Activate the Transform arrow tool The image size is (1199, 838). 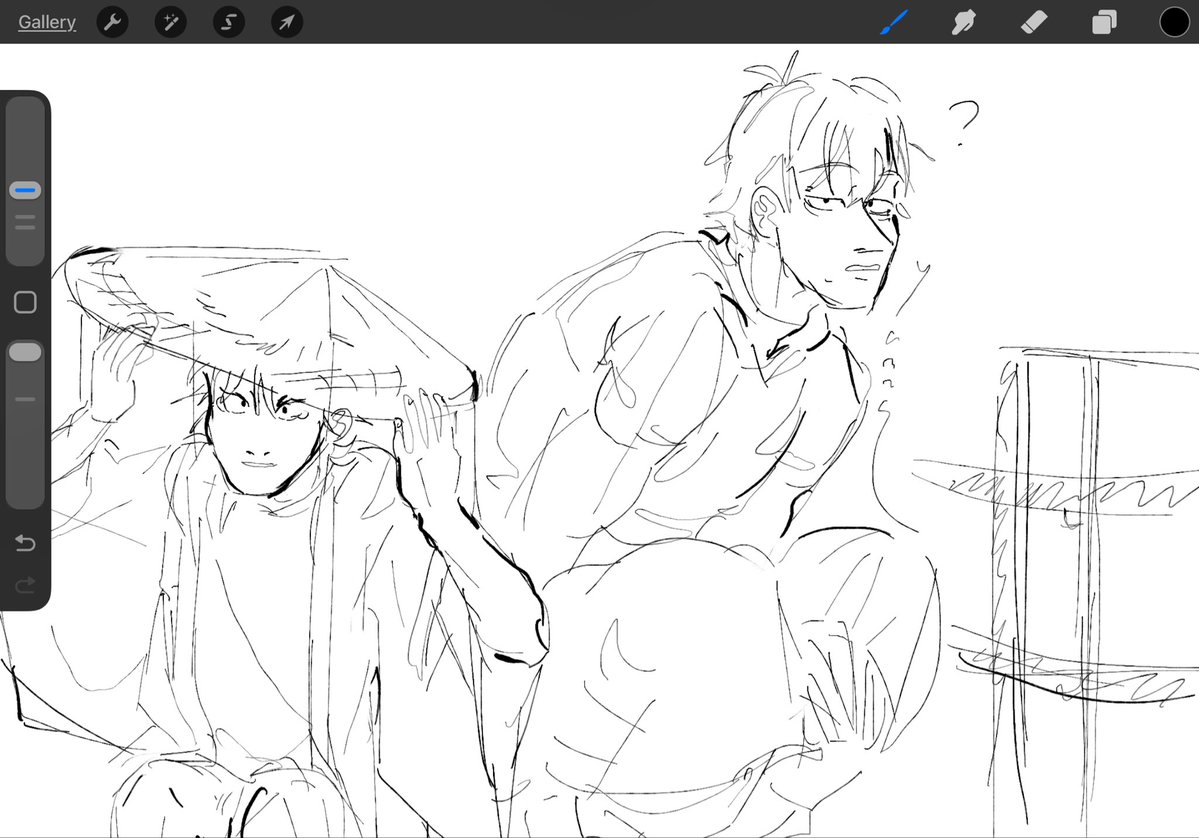[x=287, y=22]
